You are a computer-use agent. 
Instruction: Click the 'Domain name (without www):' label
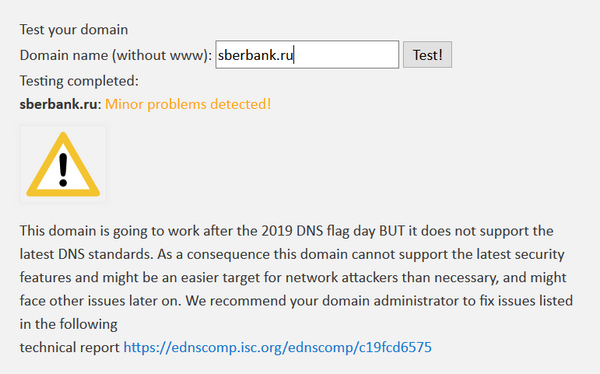click(x=116, y=55)
